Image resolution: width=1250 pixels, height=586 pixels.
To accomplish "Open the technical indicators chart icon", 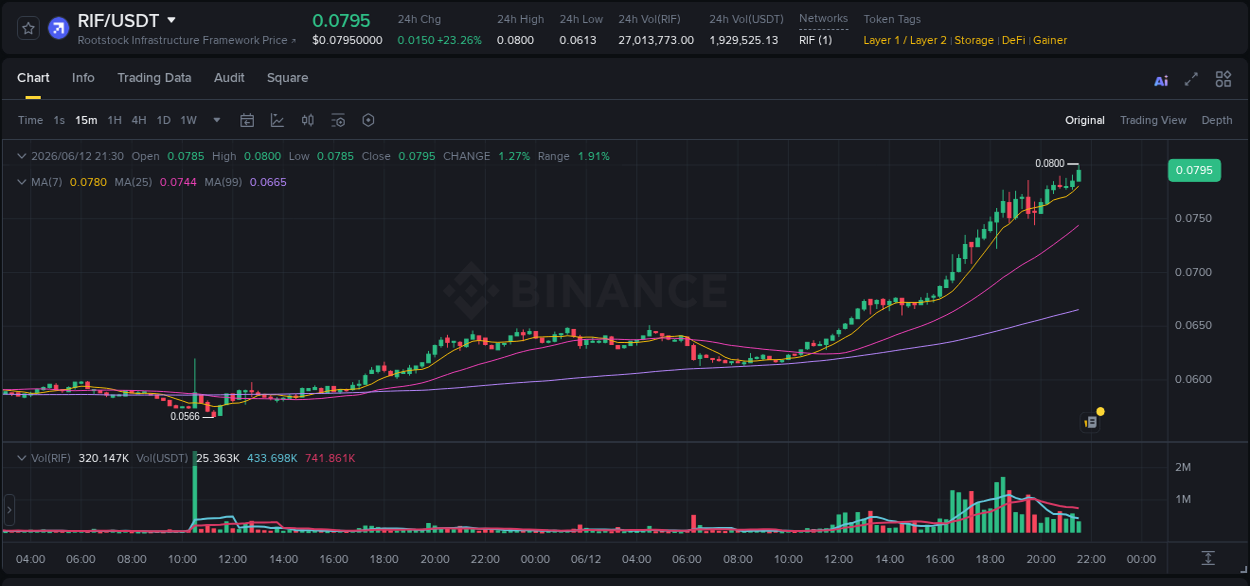I will (277, 120).
